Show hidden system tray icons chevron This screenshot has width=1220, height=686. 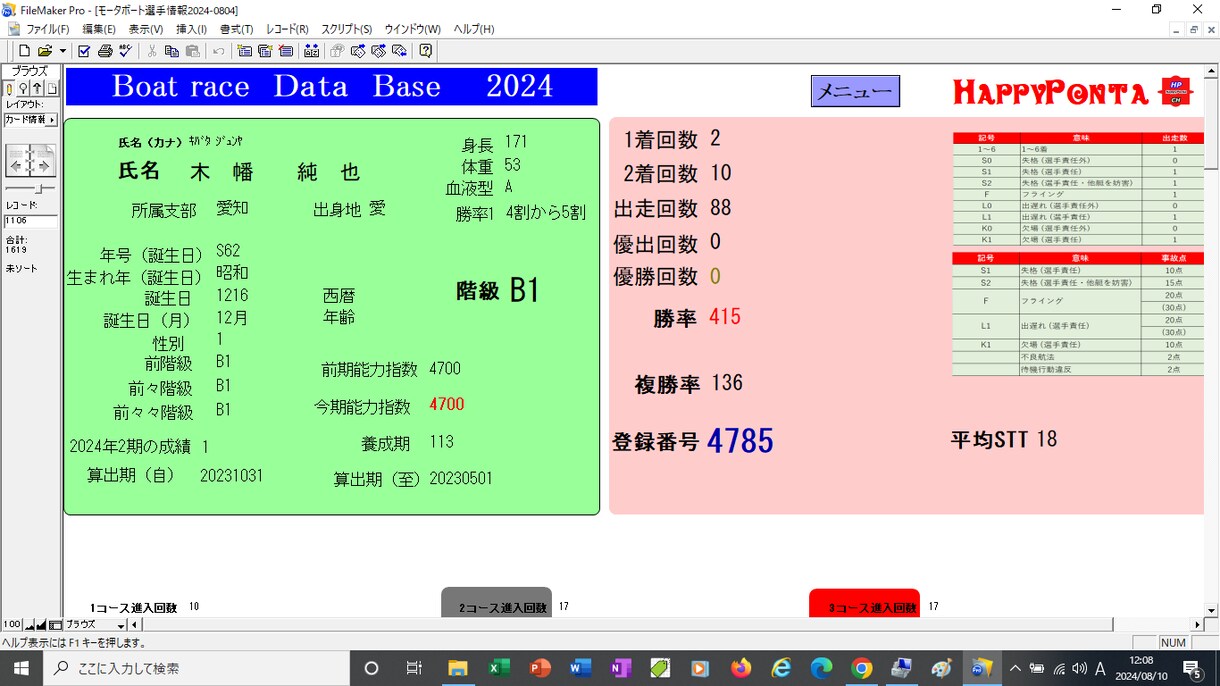1015,668
